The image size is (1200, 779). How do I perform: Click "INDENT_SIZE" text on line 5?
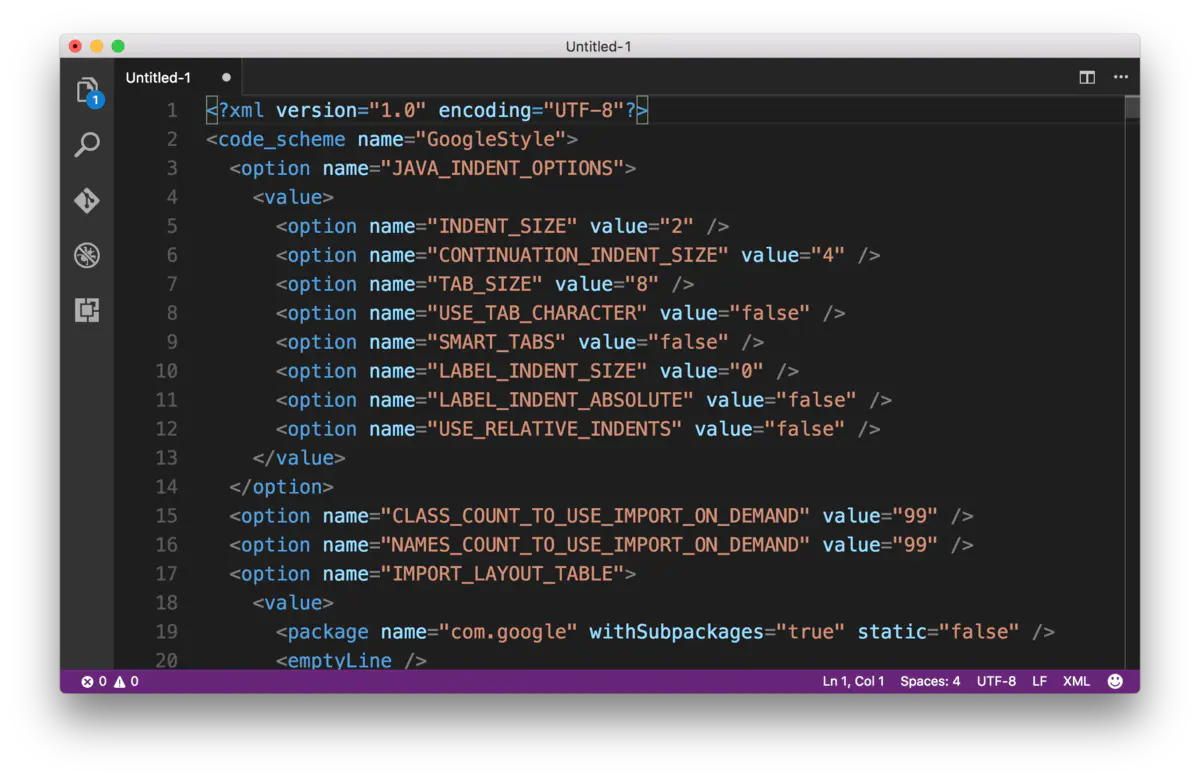[x=503, y=227]
